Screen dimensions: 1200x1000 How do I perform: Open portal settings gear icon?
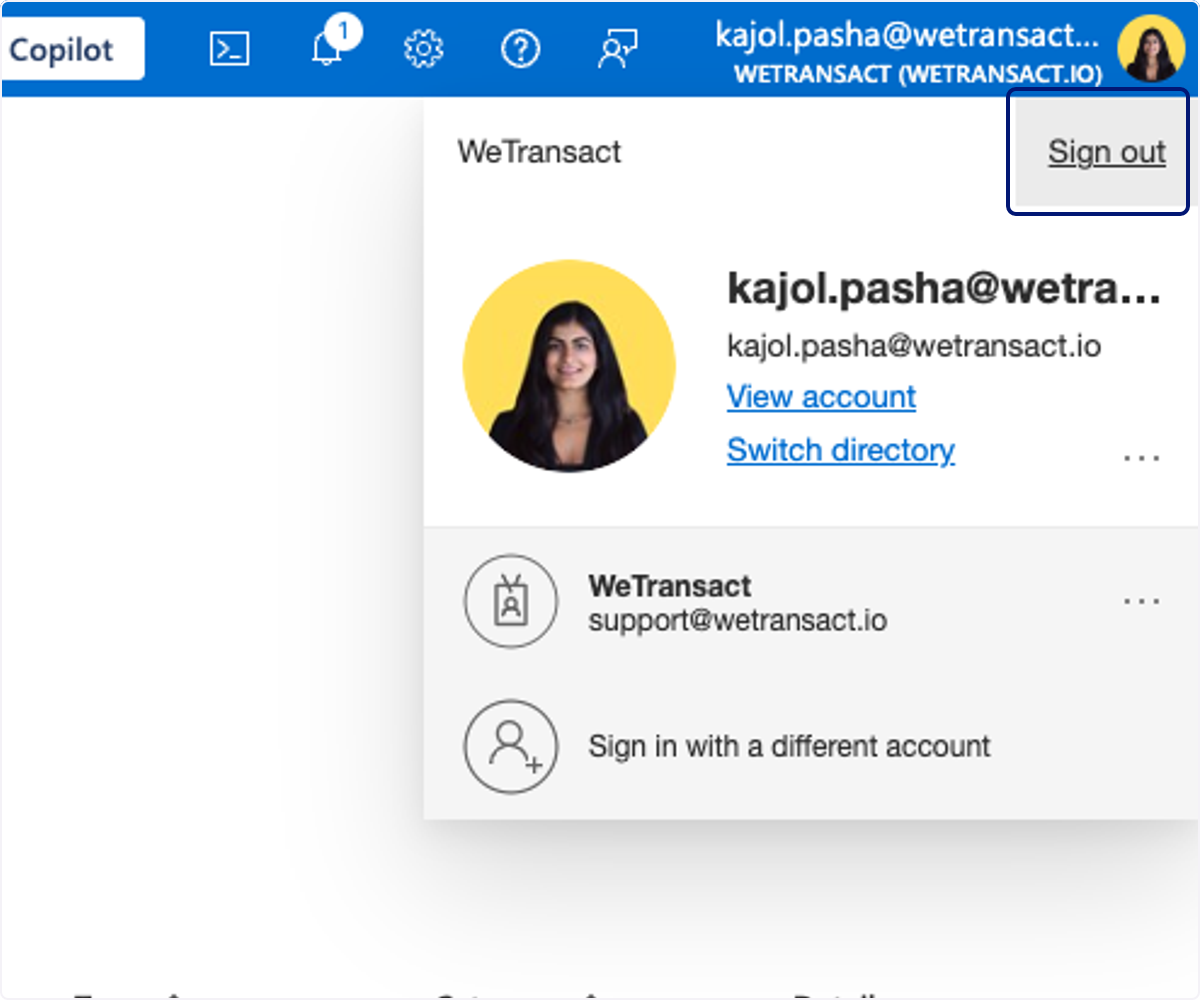(x=424, y=49)
